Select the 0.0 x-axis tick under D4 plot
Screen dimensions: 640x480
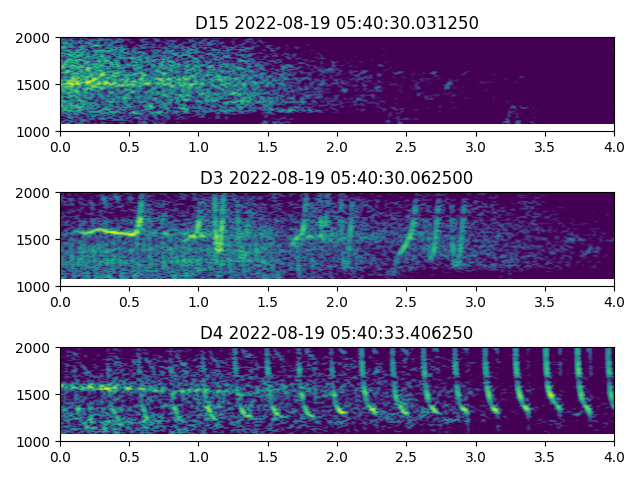point(60,456)
